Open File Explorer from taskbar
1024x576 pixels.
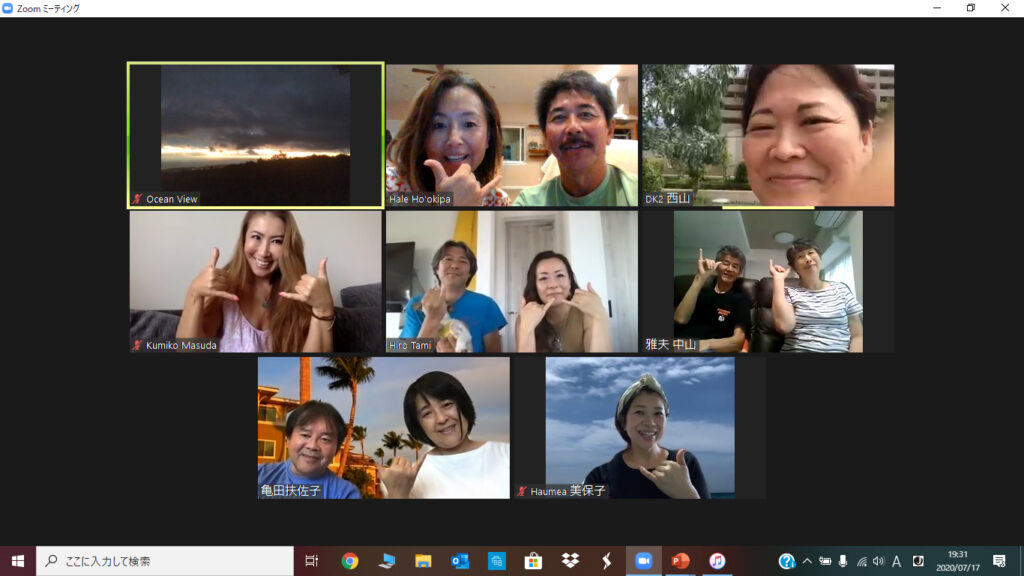pos(423,561)
